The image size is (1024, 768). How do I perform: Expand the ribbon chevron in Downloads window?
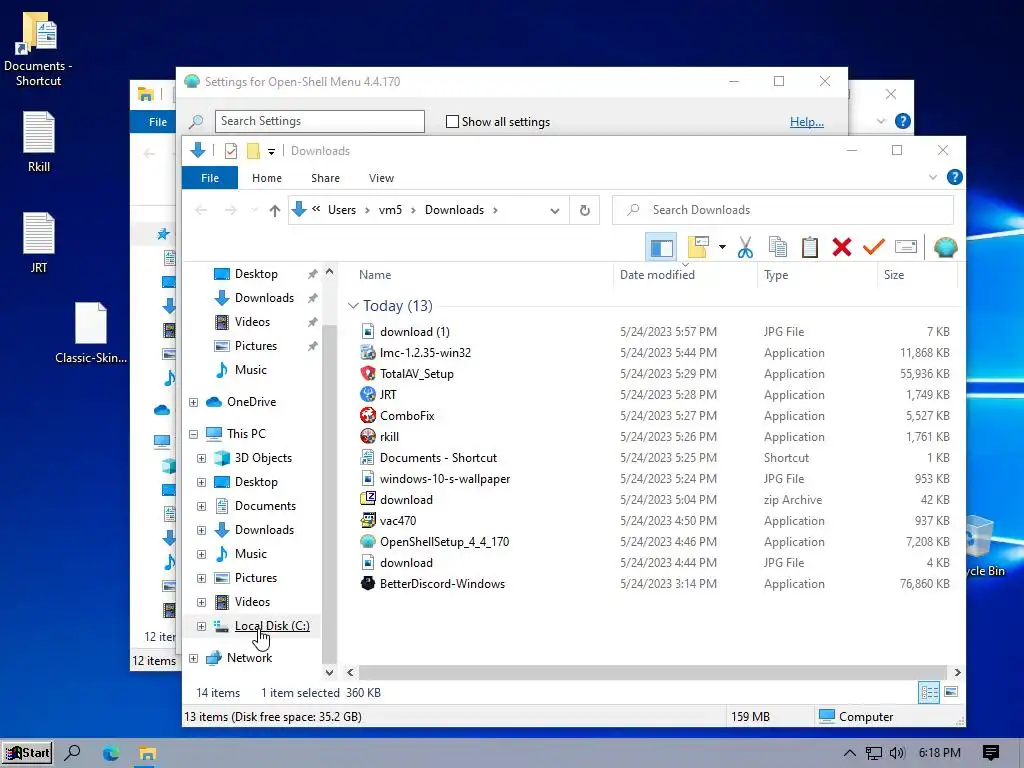click(933, 177)
